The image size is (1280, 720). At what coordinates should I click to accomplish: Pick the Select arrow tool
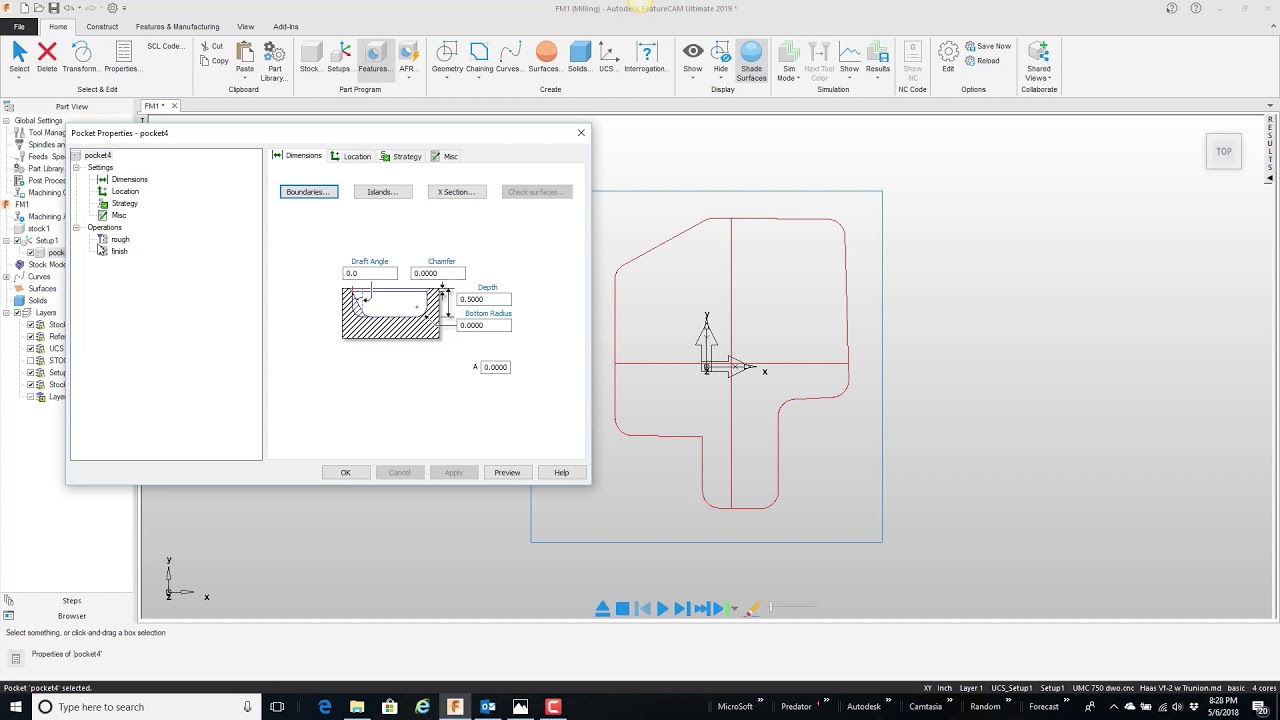tap(19, 57)
